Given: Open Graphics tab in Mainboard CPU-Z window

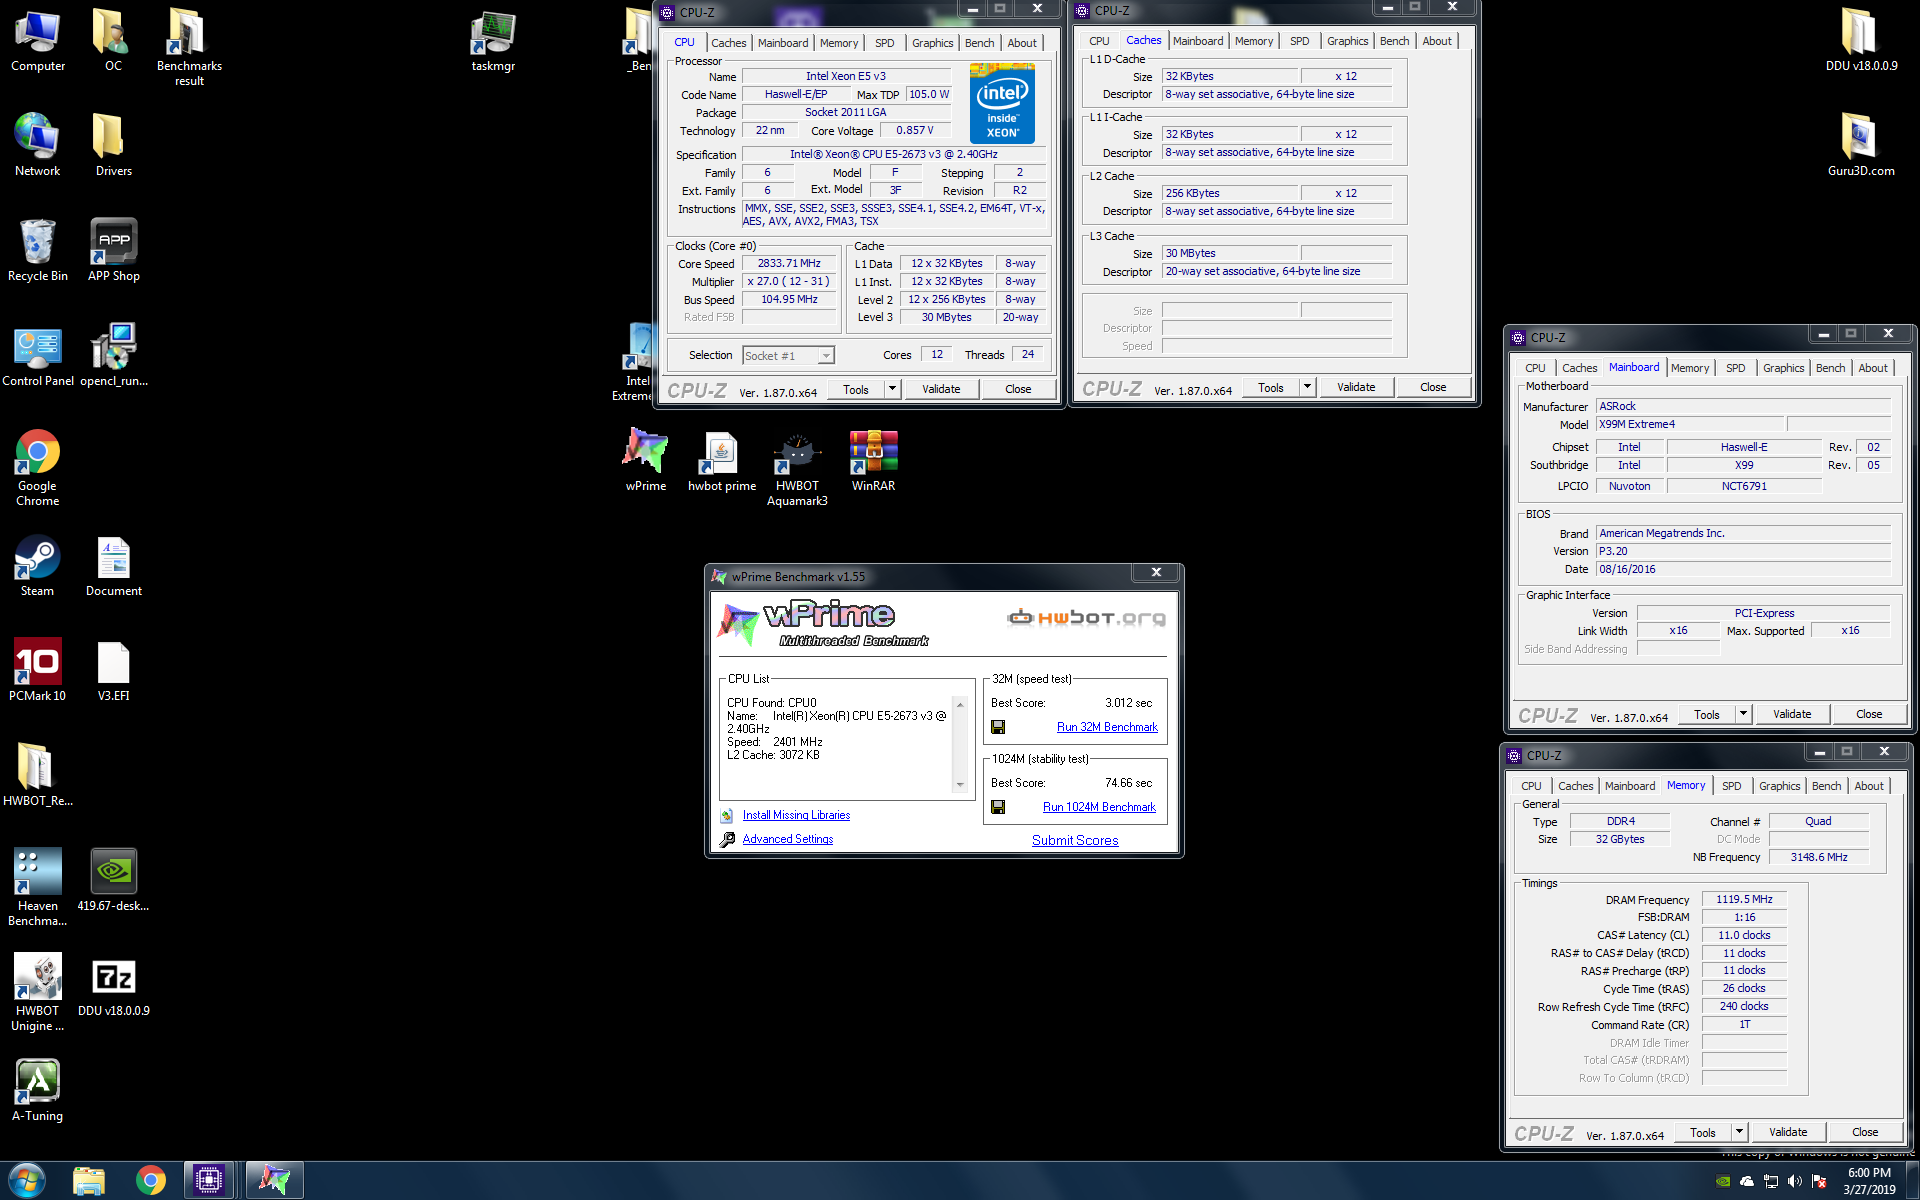Looking at the screenshot, I should coord(1783,368).
